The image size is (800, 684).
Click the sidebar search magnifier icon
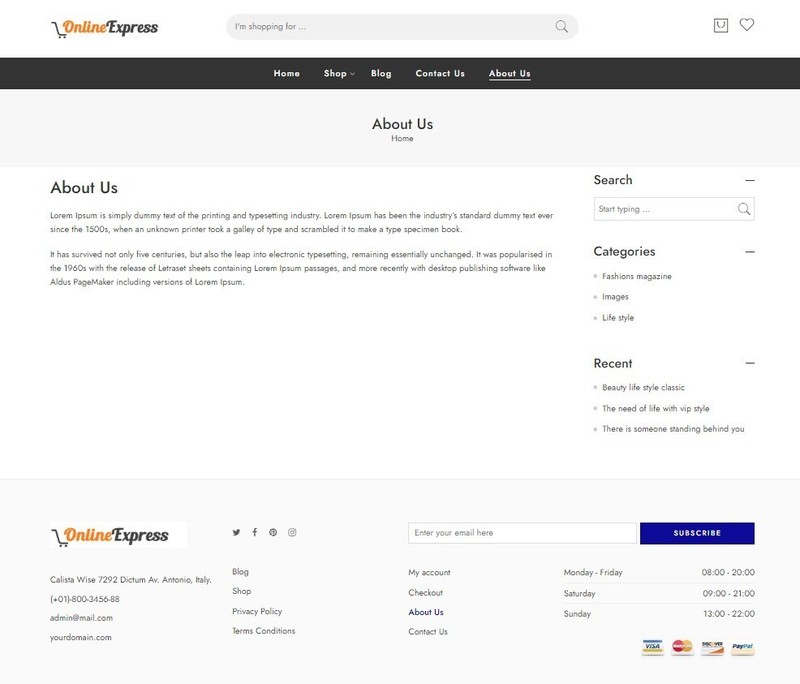point(743,209)
